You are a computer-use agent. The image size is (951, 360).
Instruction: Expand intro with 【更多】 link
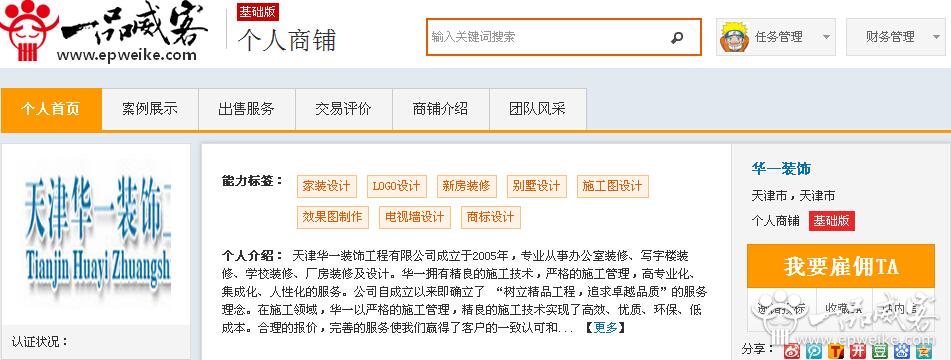605,328
